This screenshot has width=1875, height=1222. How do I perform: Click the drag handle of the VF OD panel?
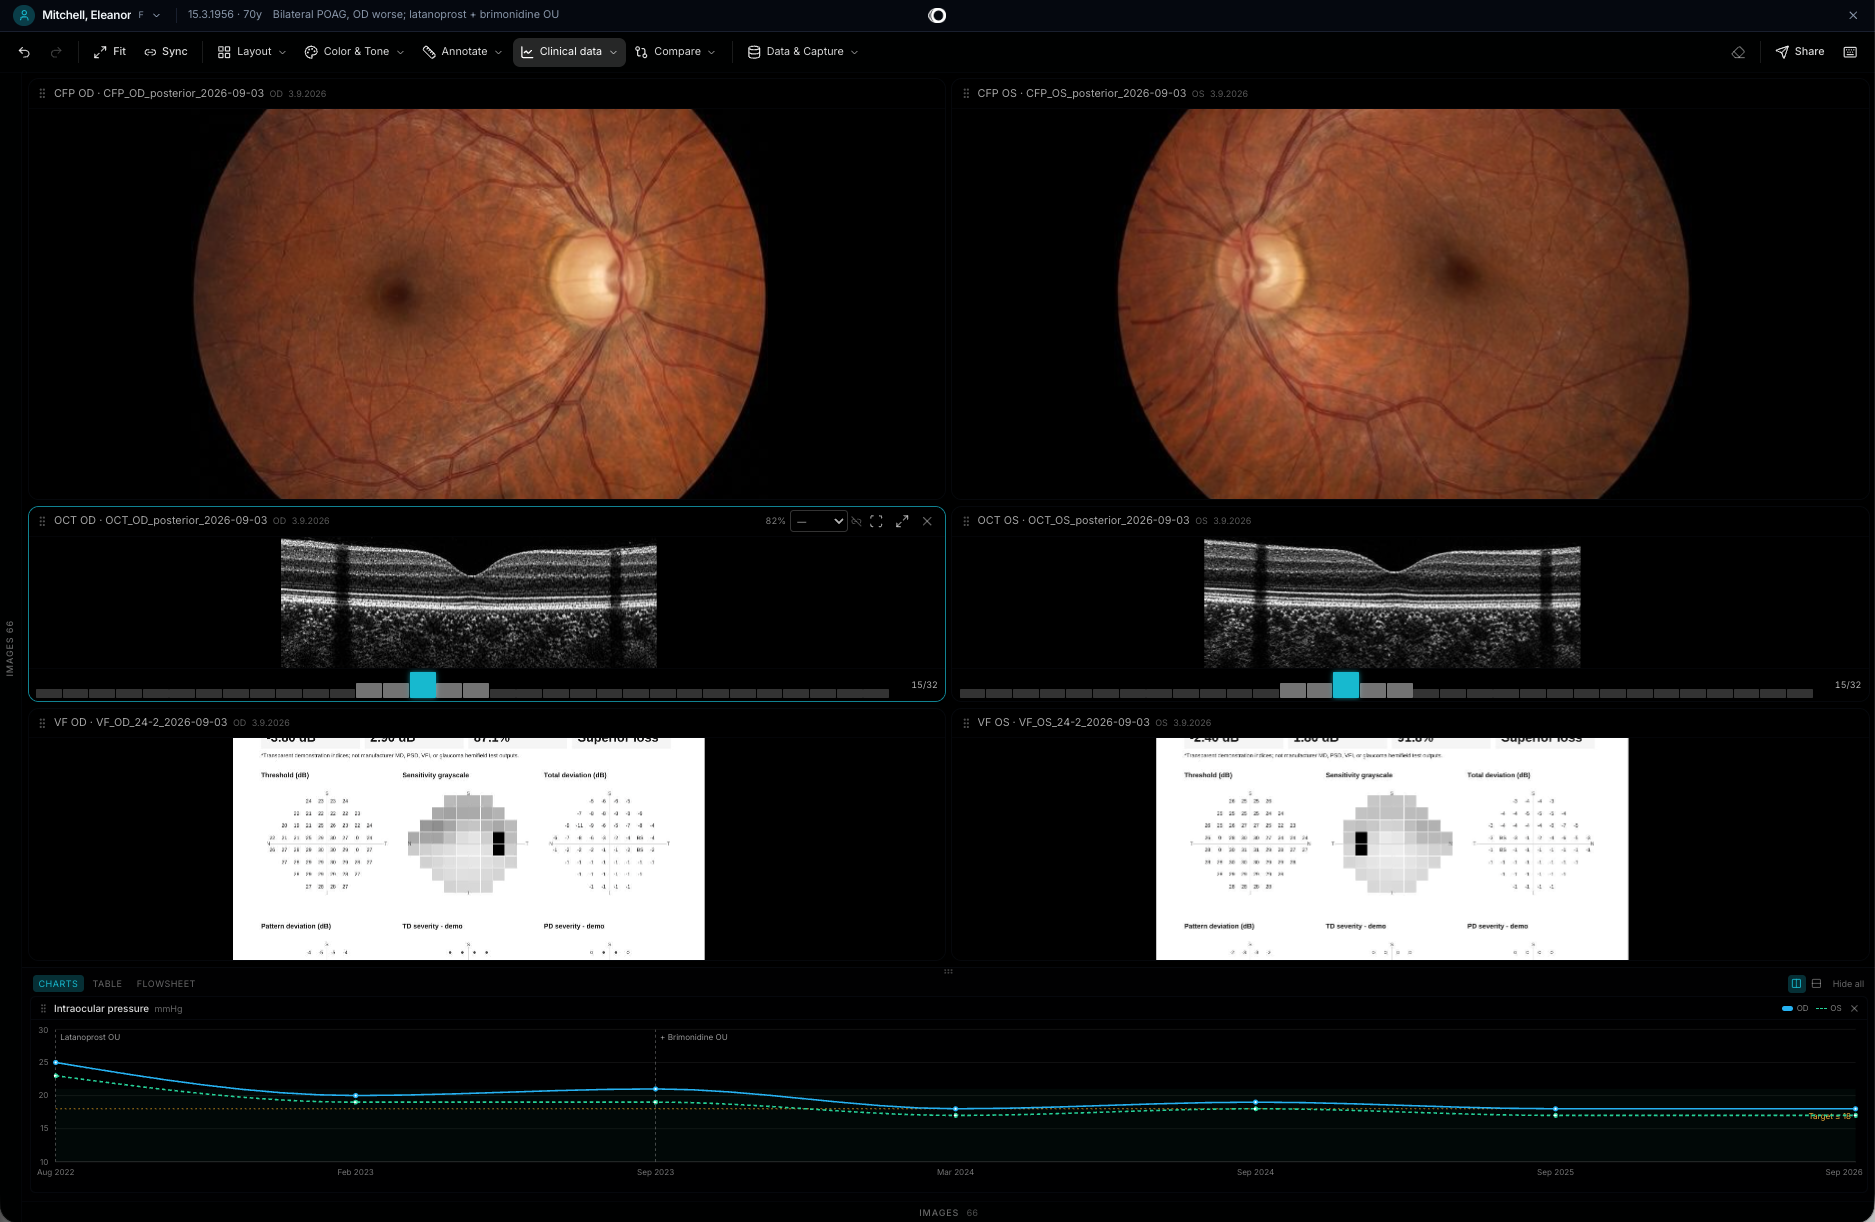coord(42,722)
